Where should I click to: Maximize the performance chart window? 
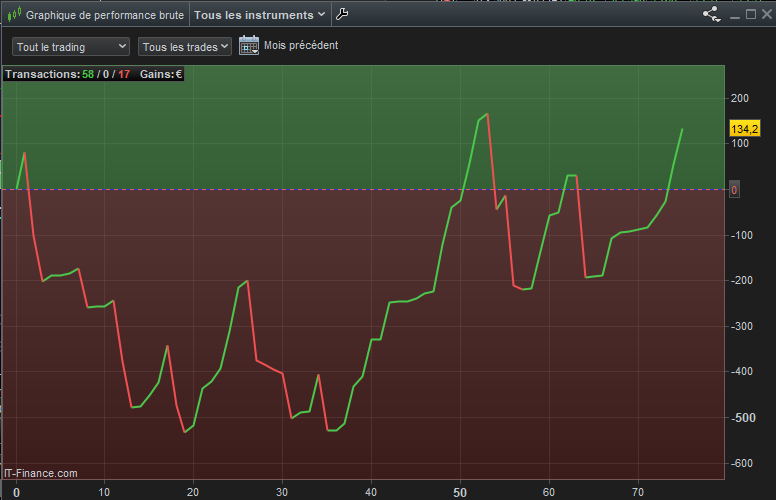click(751, 14)
